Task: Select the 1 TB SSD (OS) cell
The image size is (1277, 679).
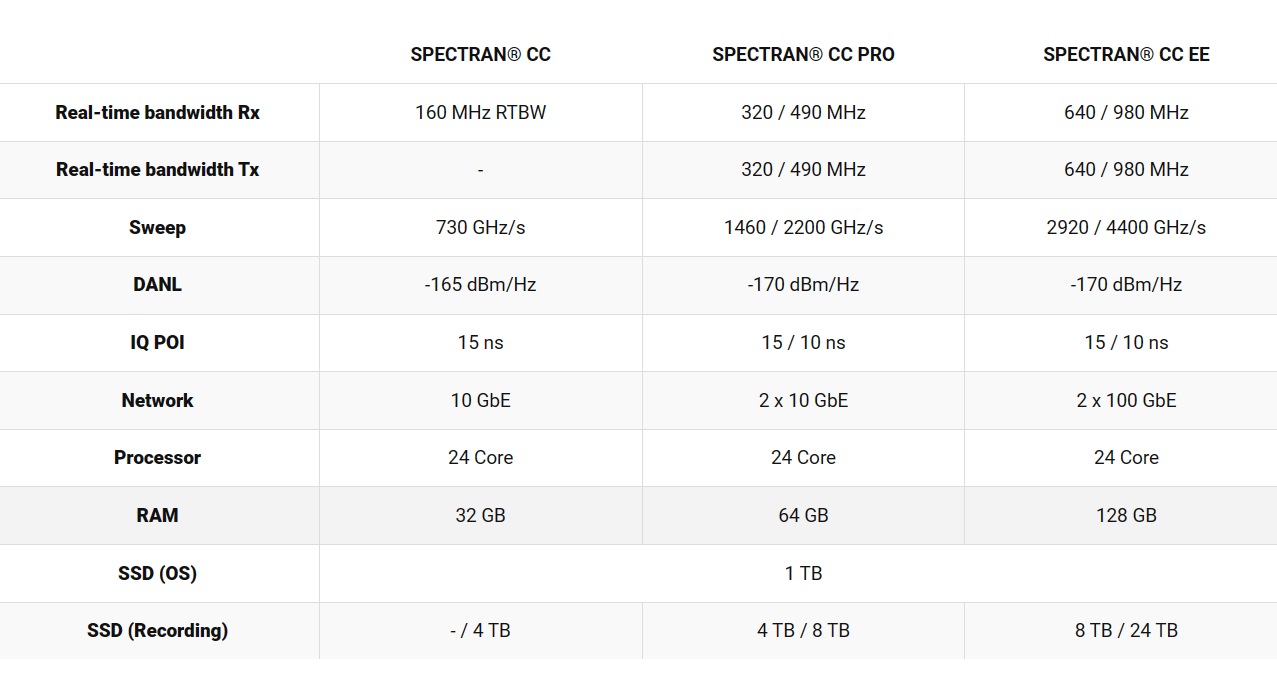Action: (x=803, y=574)
